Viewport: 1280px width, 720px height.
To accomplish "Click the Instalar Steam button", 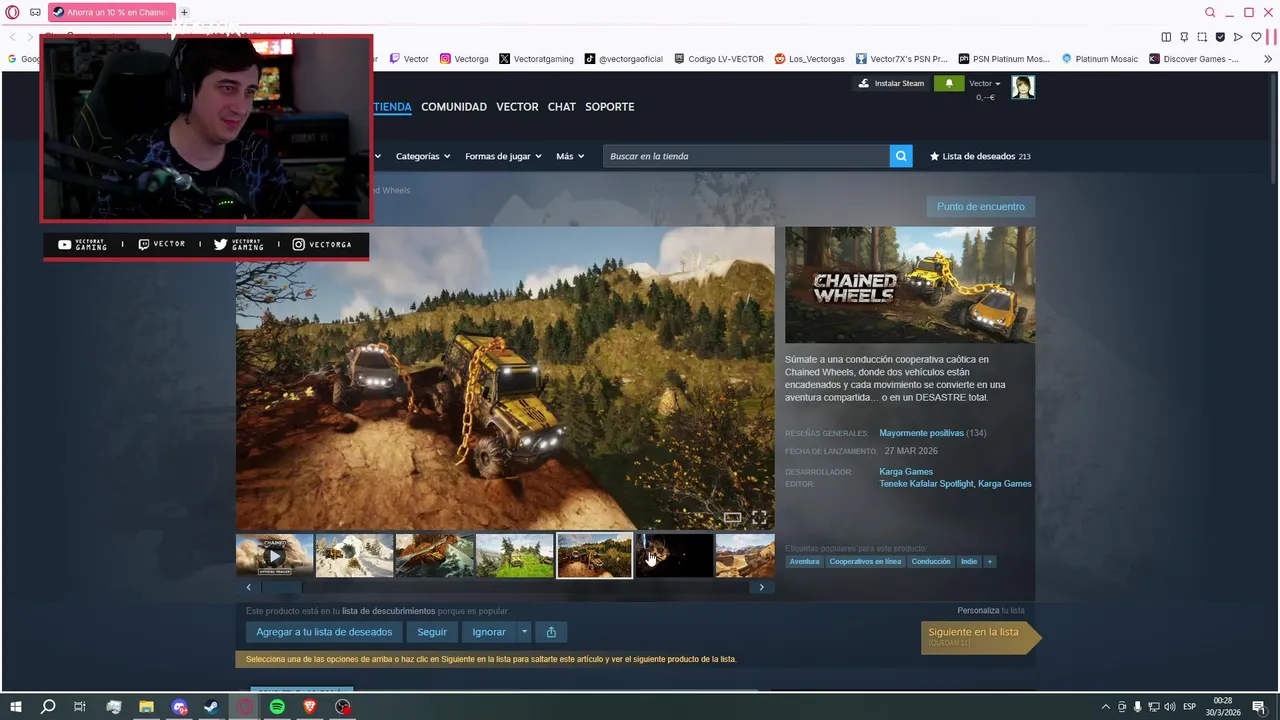I will [x=891, y=83].
